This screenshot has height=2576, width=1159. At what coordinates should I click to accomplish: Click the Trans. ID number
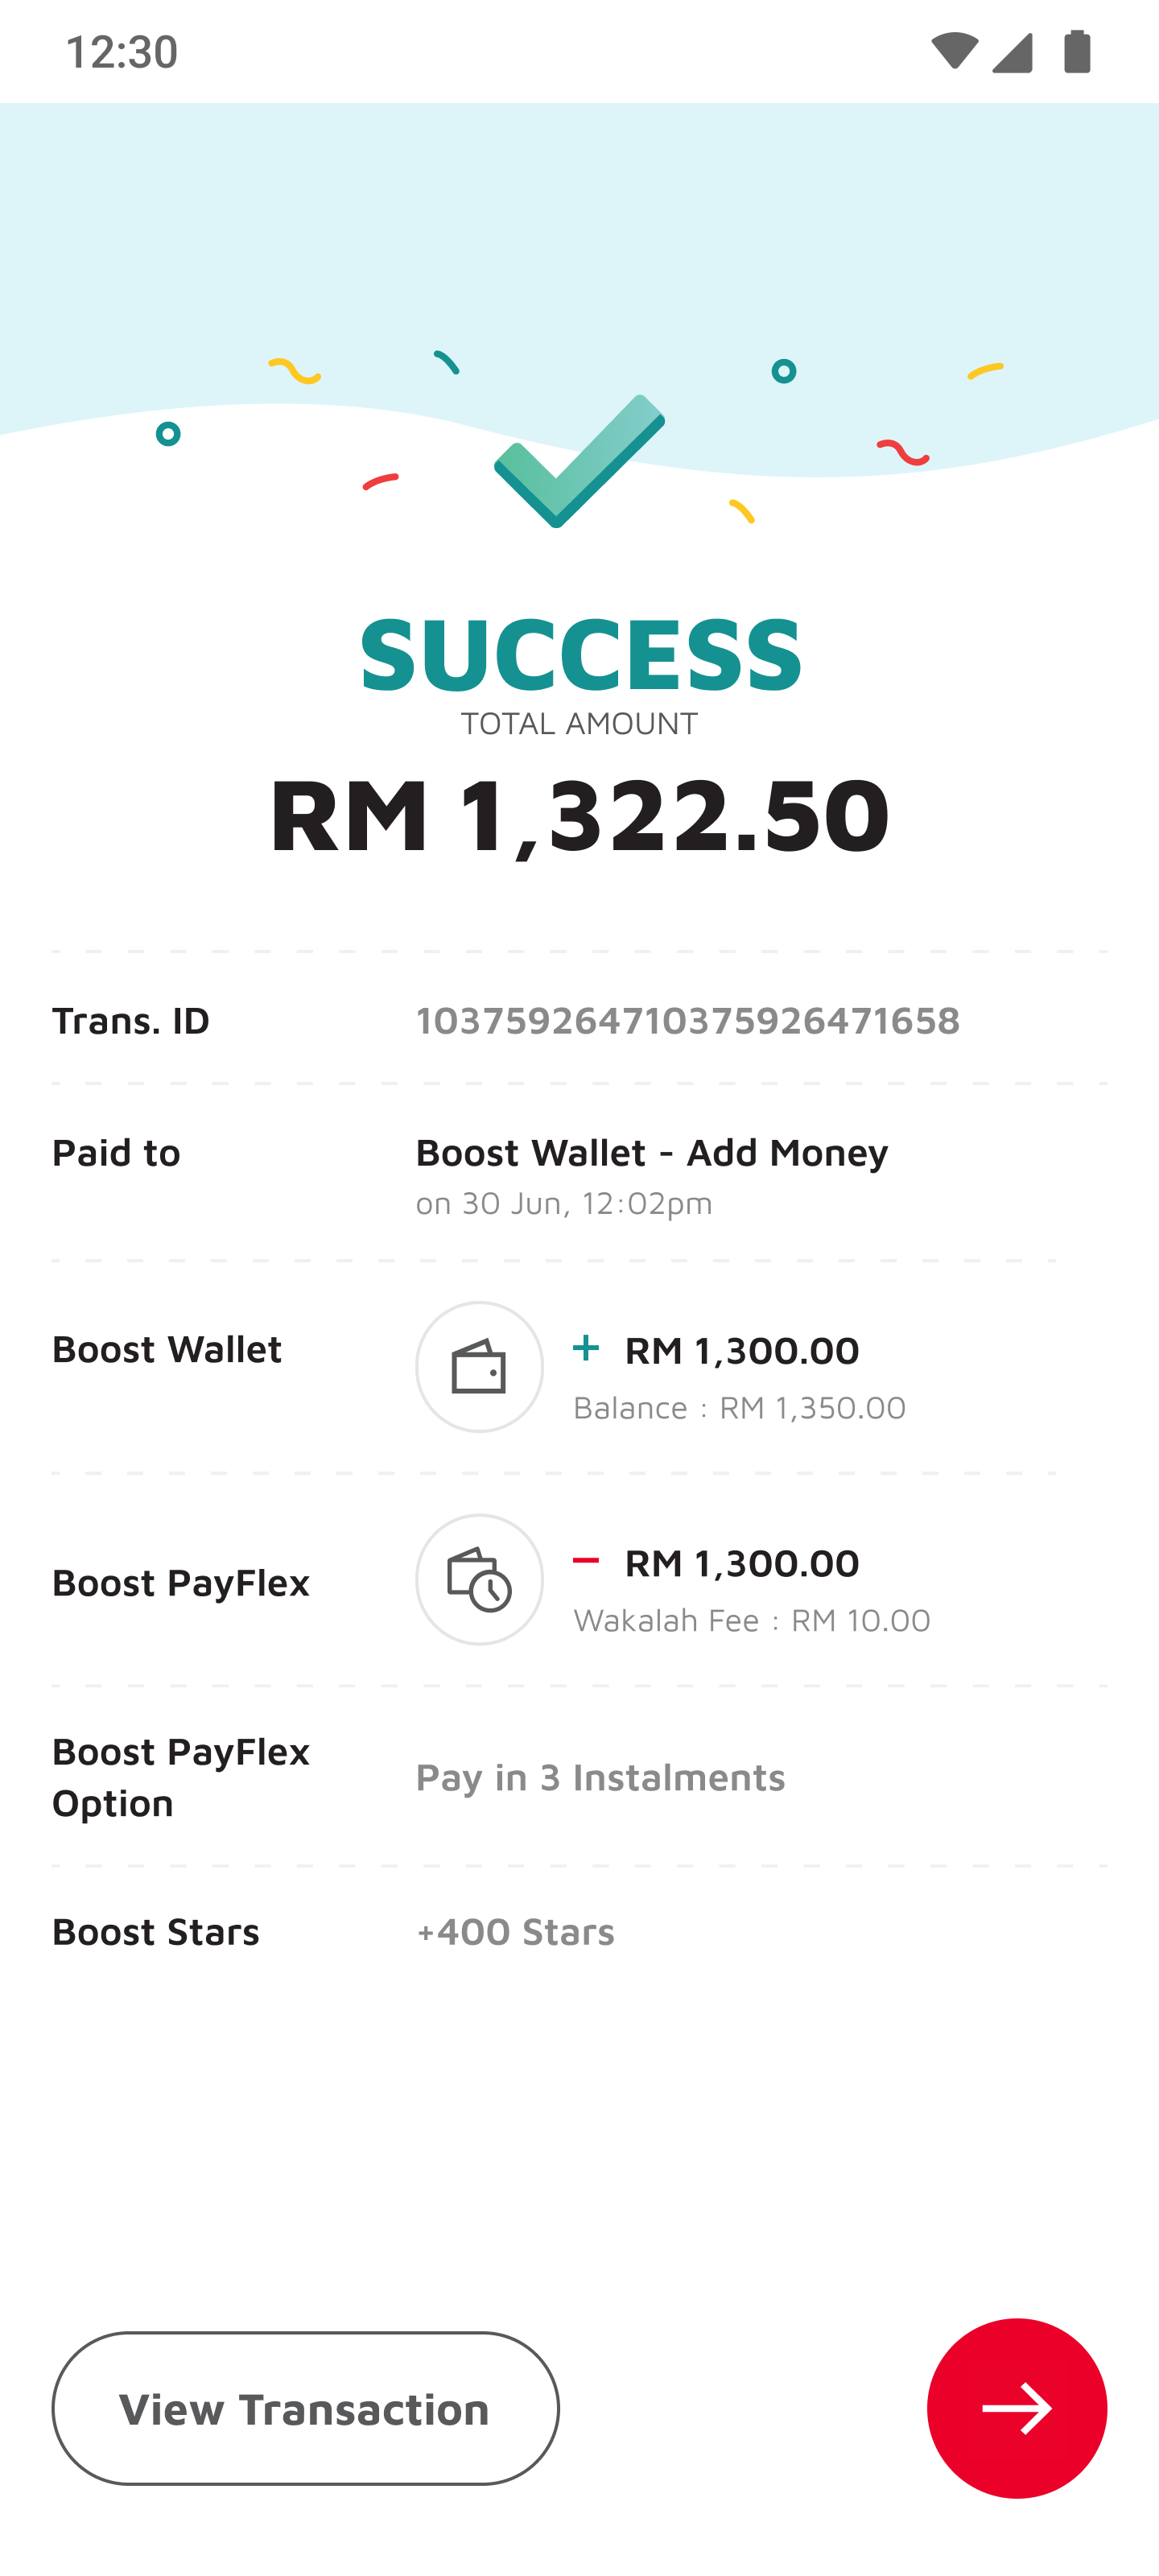pyautogui.click(x=688, y=1021)
